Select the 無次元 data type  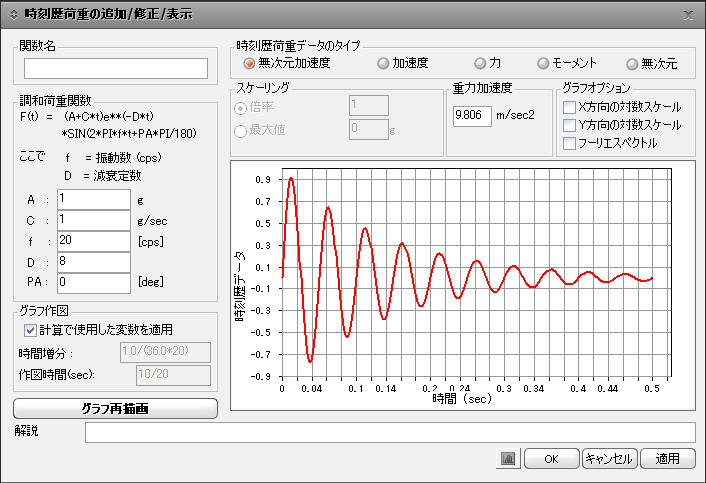coord(632,64)
